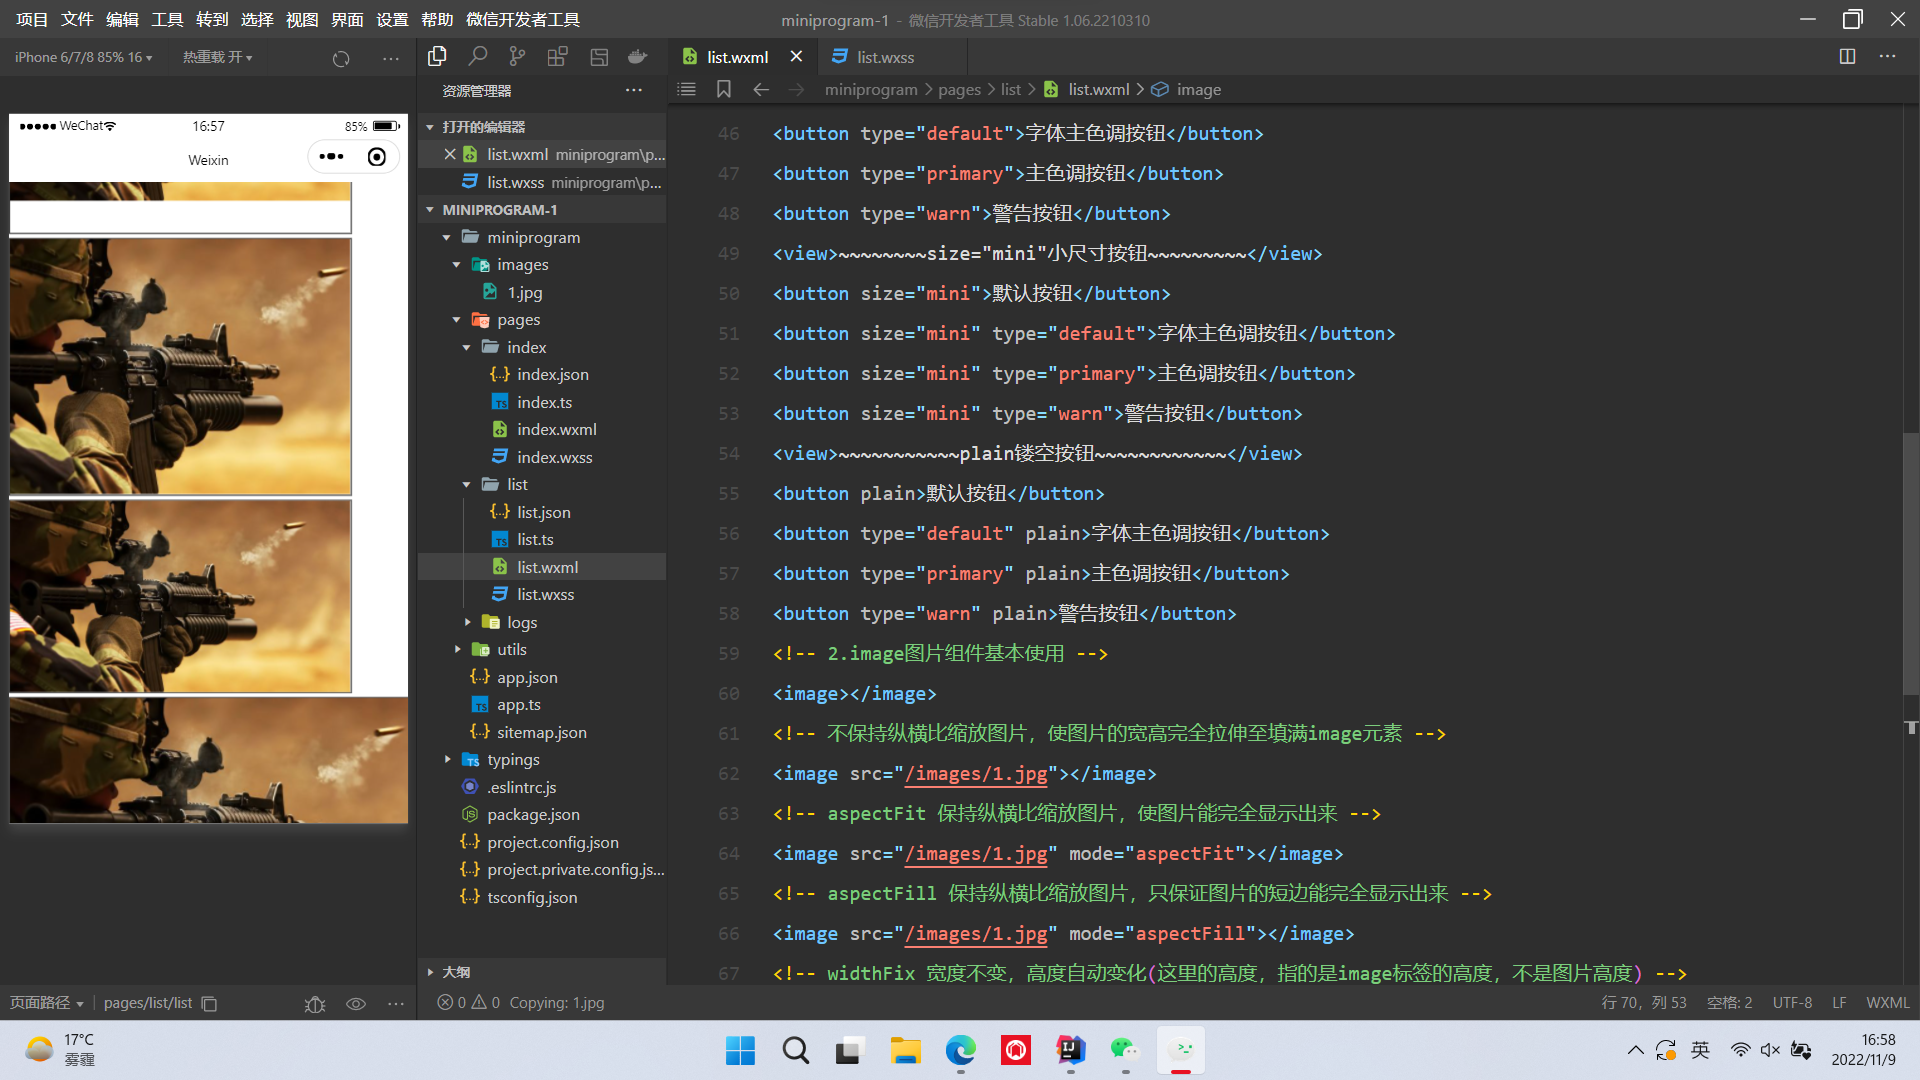Viewport: 1920px width, 1080px height.
Task: Switch to the list.wxss tab
Action: tap(884, 58)
